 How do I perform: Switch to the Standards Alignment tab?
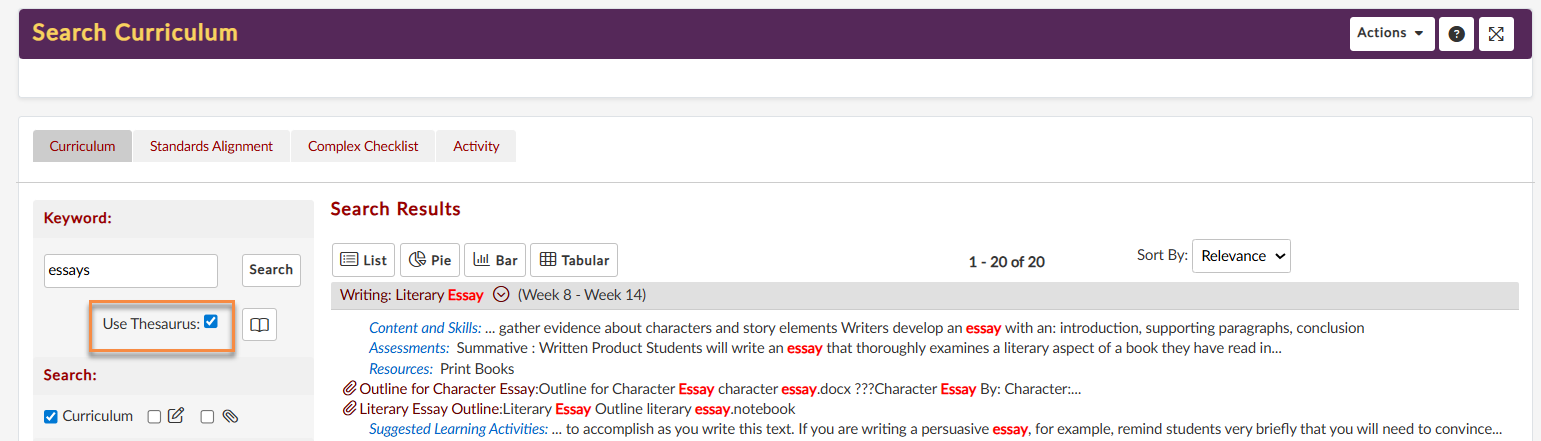[211, 146]
